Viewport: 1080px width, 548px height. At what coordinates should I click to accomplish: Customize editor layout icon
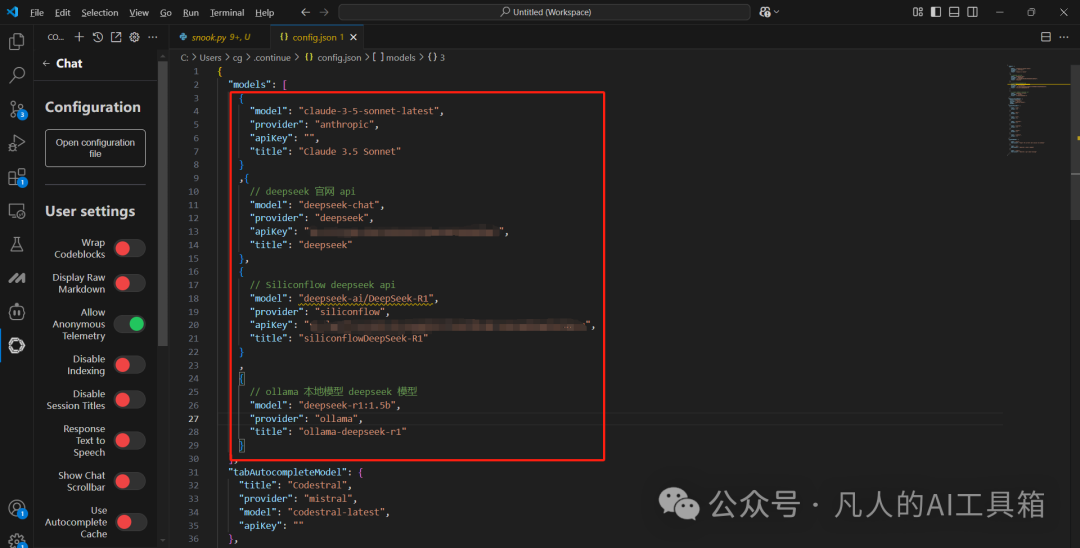click(x=917, y=12)
